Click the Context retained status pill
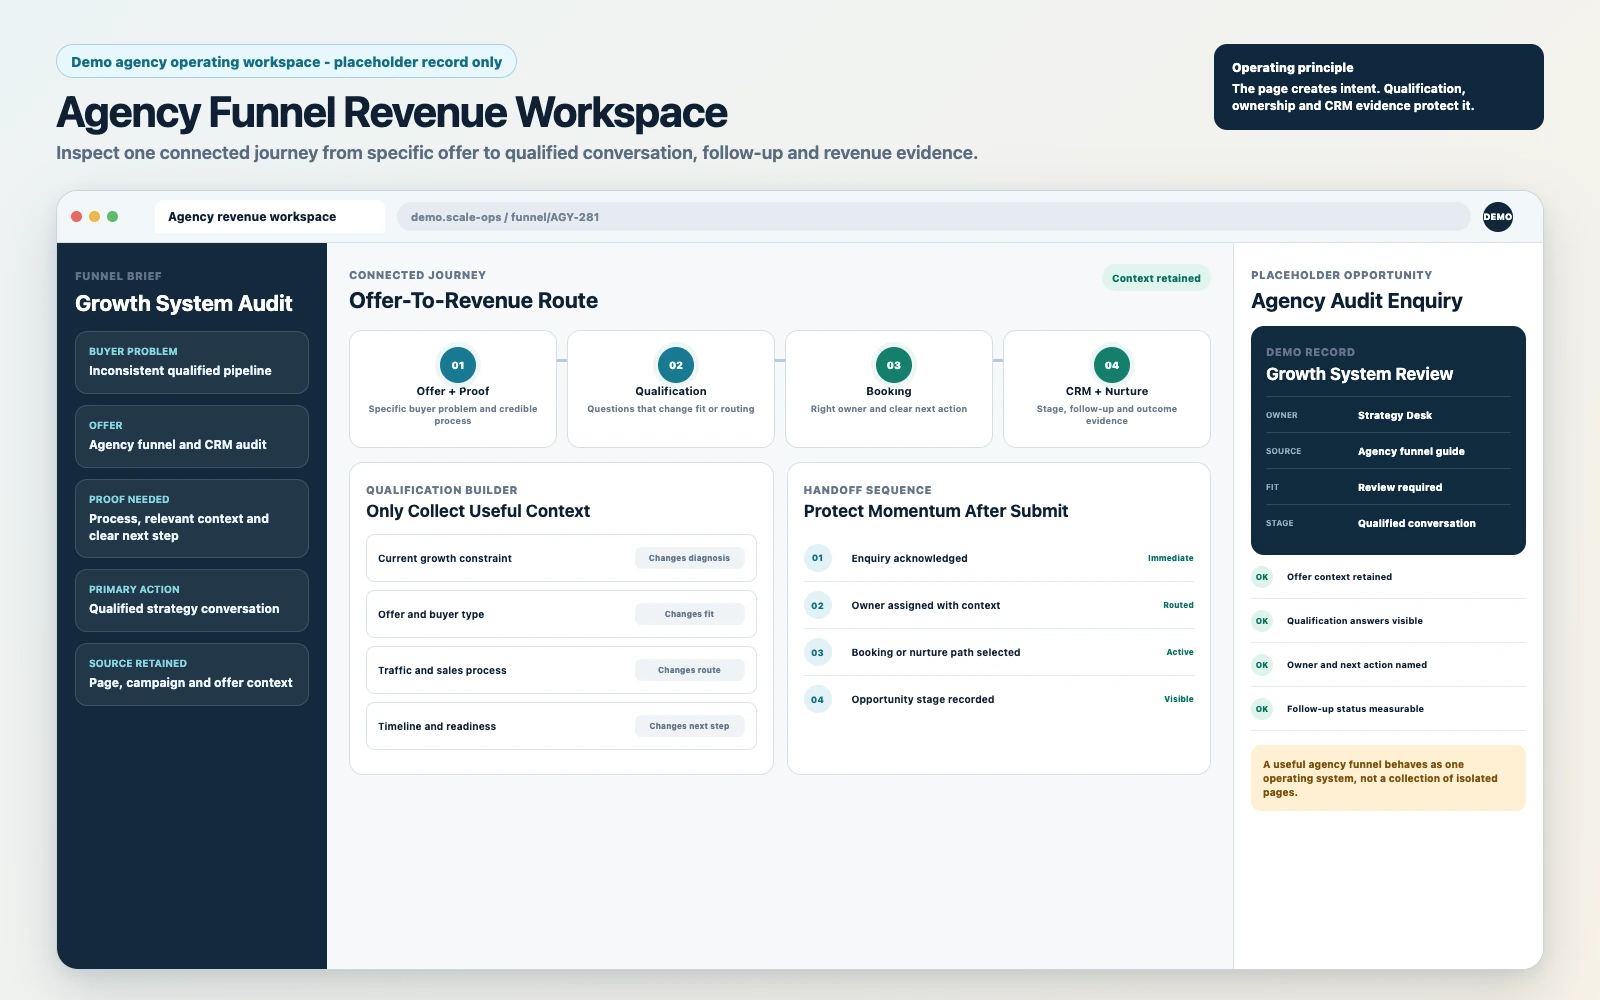This screenshot has width=1600, height=1000. pos(1156,278)
